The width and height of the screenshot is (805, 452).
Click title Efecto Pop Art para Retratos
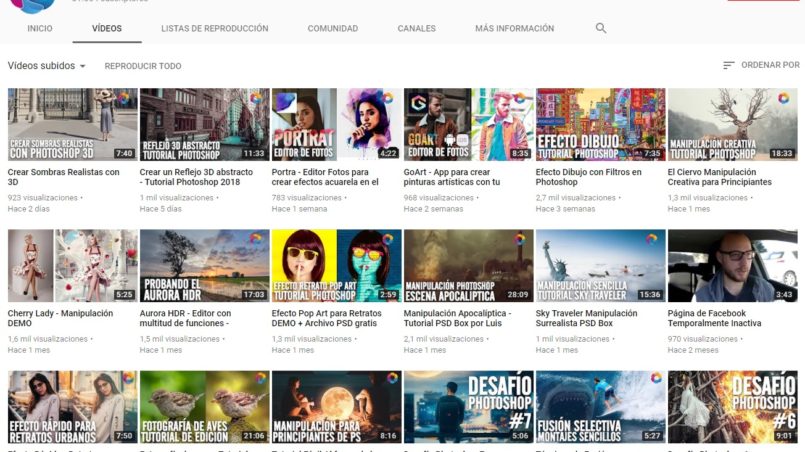coord(327,318)
